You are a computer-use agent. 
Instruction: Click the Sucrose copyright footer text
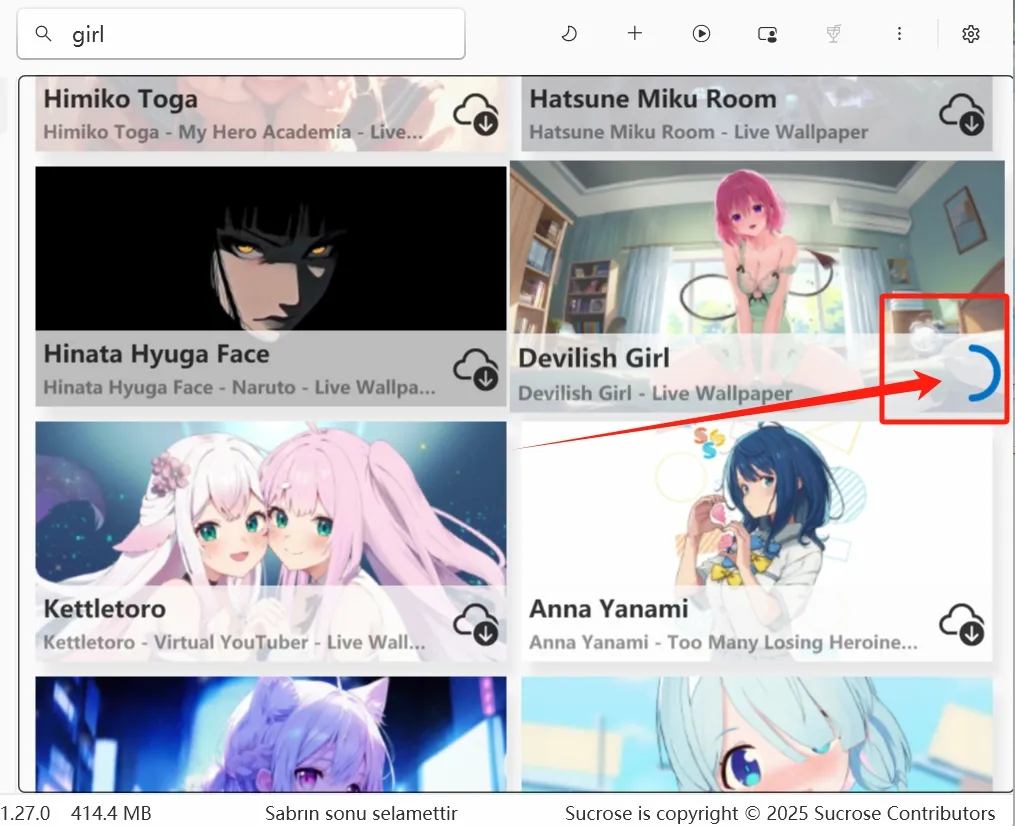pos(780,813)
